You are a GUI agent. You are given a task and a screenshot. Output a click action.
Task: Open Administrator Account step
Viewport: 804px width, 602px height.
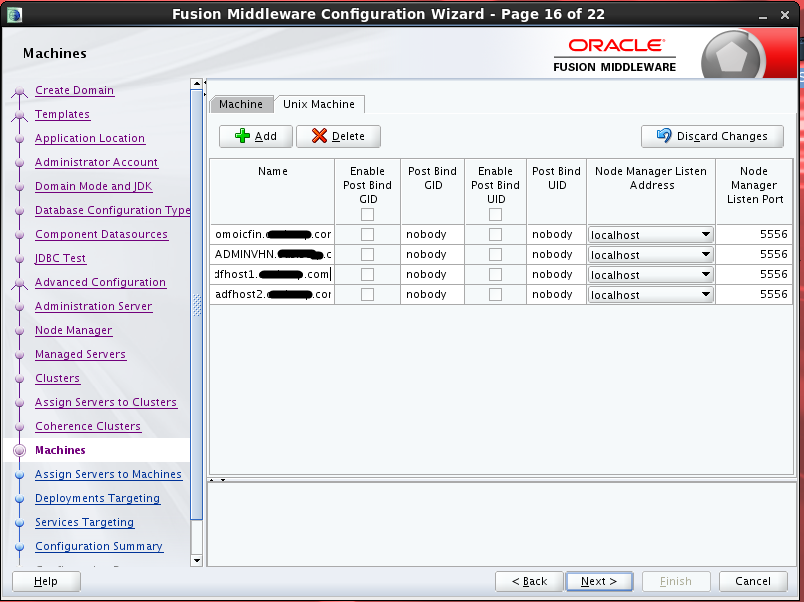[x=96, y=163]
